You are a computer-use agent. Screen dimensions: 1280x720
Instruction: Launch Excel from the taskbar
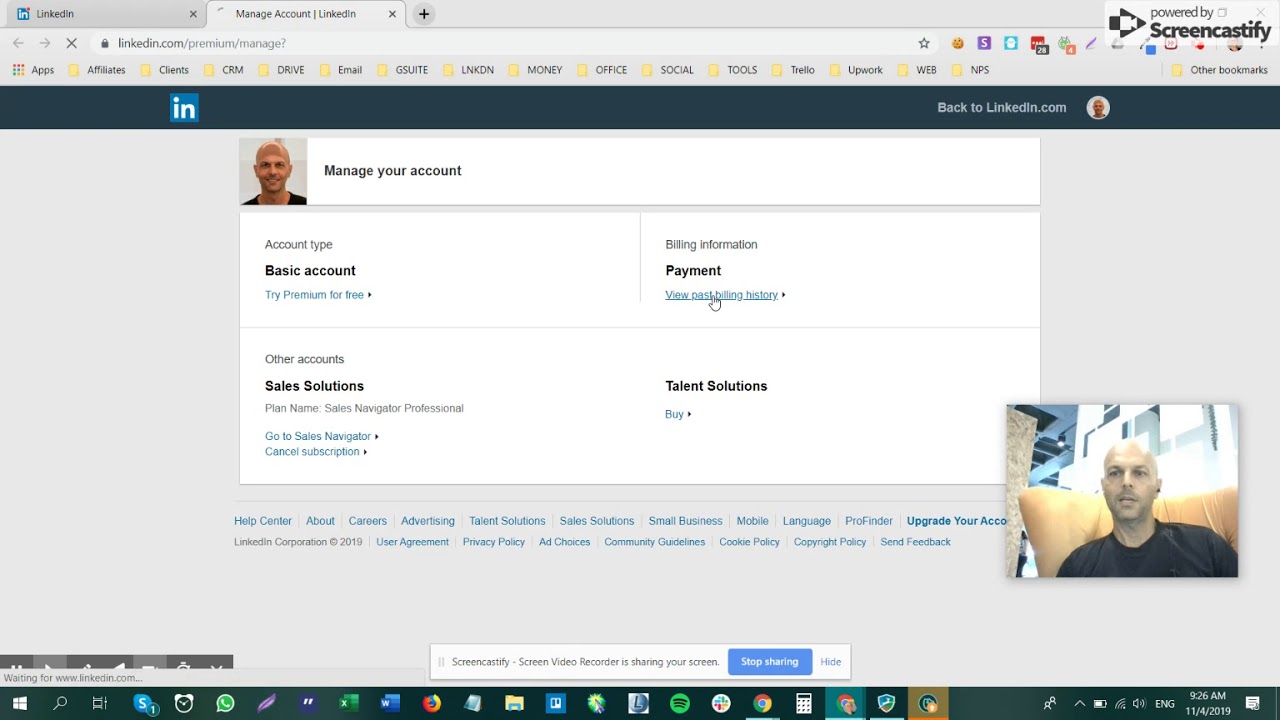click(348, 704)
